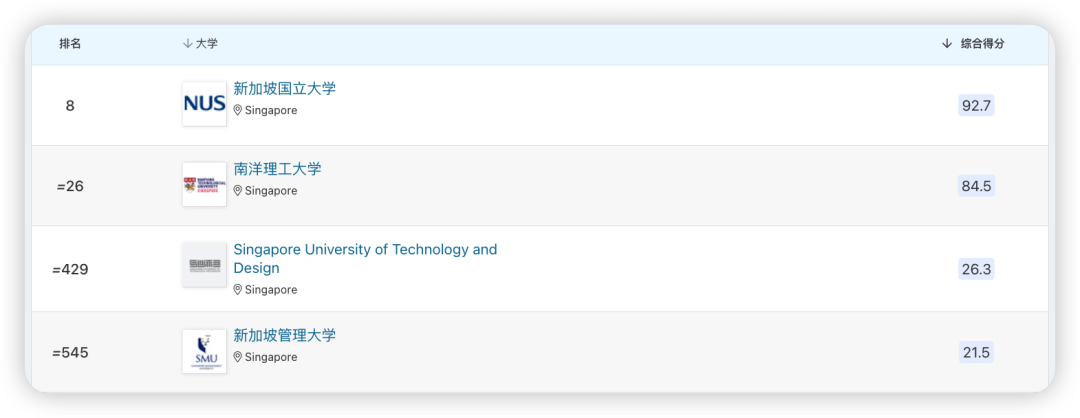Click the SMU university logo

(x=204, y=351)
